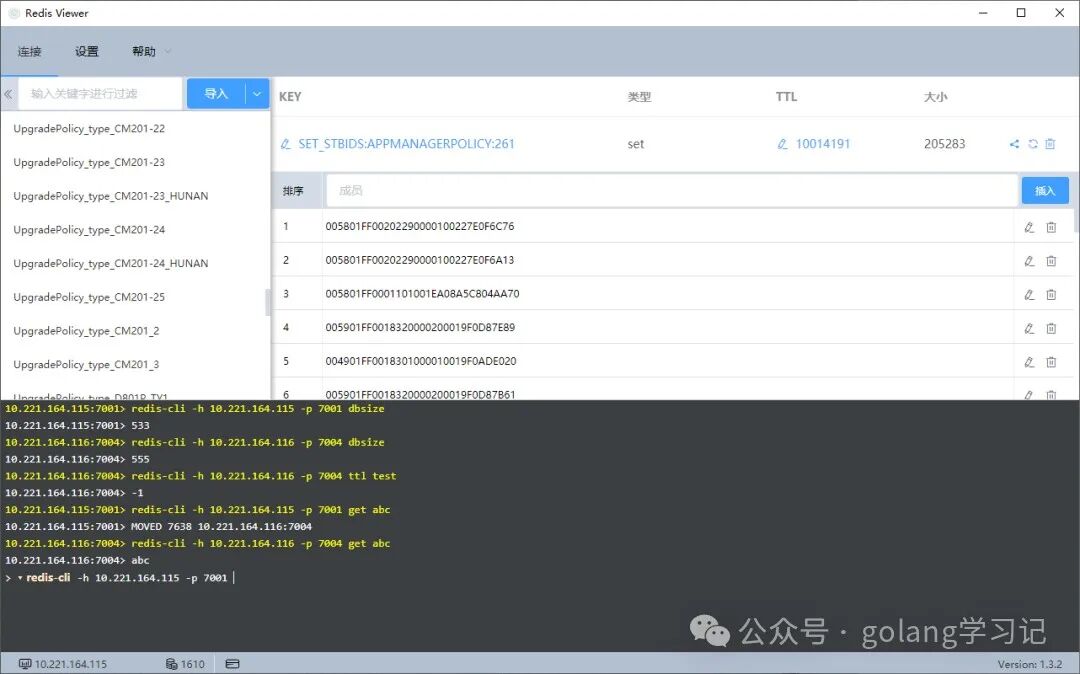The image size is (1080, 674).
Task: Delete member row 5 ending 0ADE020
Action: coord(1051,362)
